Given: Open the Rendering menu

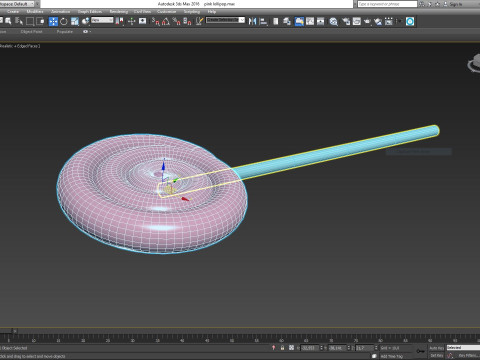Looking at the screenshot, I should click(119, 12).
